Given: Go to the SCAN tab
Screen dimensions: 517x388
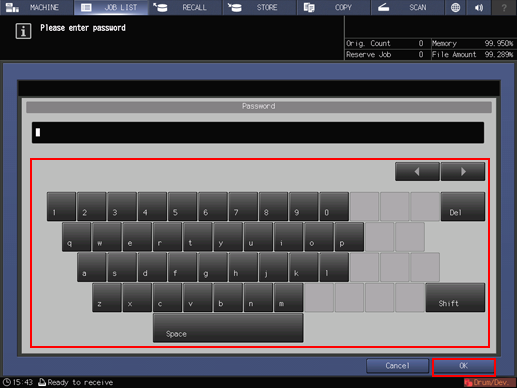Looking at the screenshot, I should coord(407,7).
